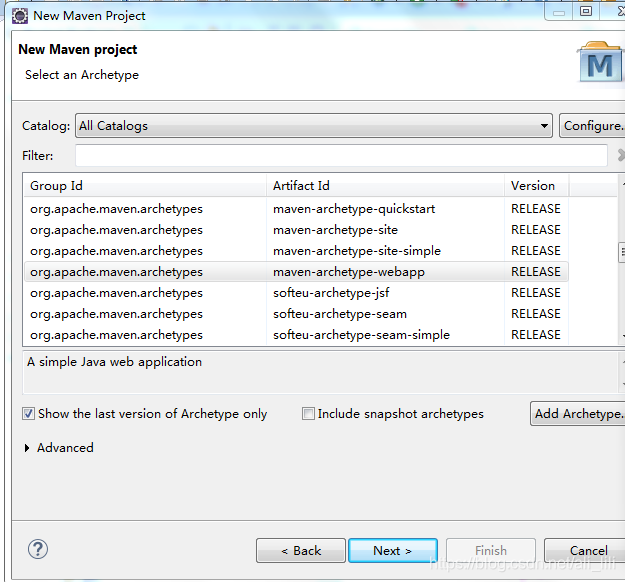Click the description text A simple Java web application
Screen dimensions: 625x582
pyautogui.click(x=114, y=362)
